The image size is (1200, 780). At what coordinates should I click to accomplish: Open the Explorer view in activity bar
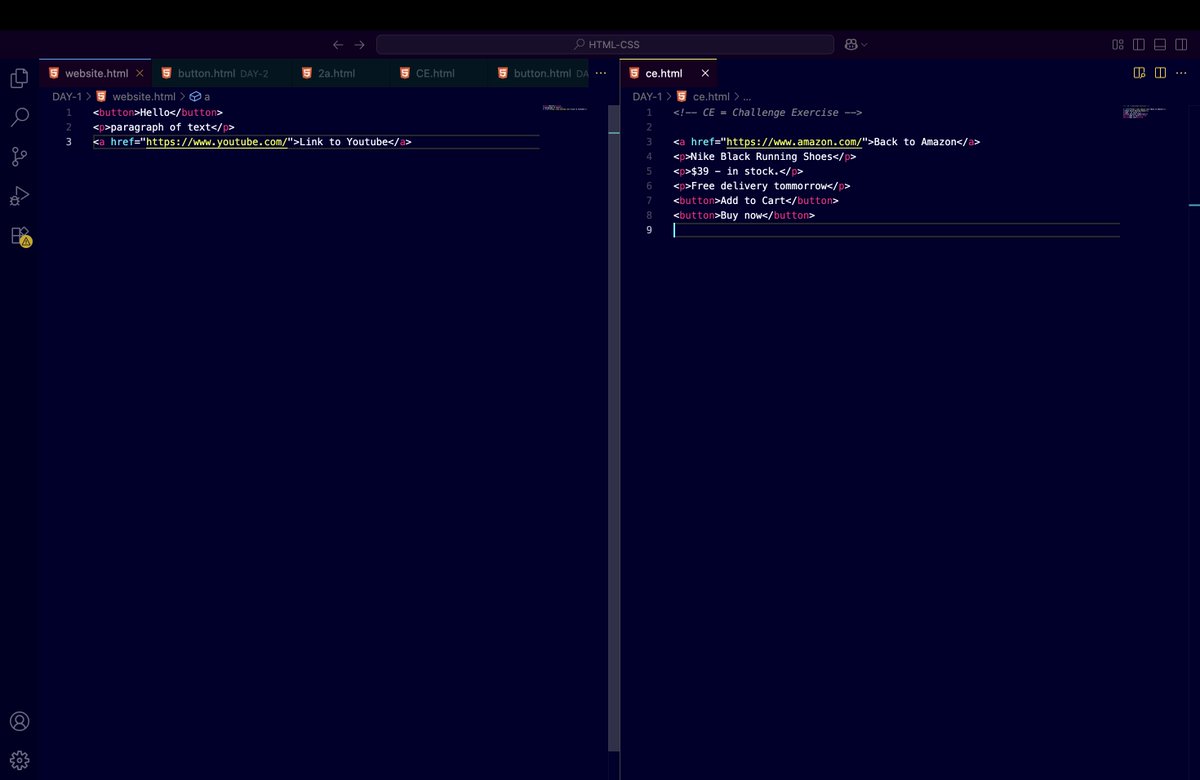[x=19, y=78]
